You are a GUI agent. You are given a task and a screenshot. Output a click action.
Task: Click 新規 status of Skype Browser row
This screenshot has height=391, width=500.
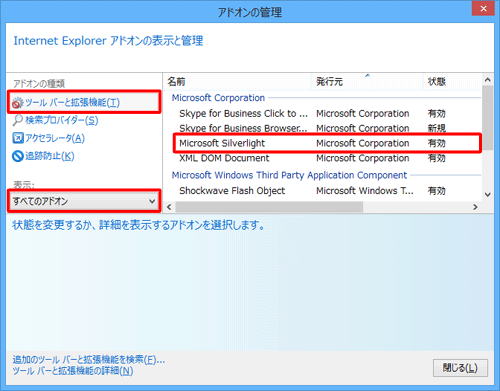click(x=437, y=128)
